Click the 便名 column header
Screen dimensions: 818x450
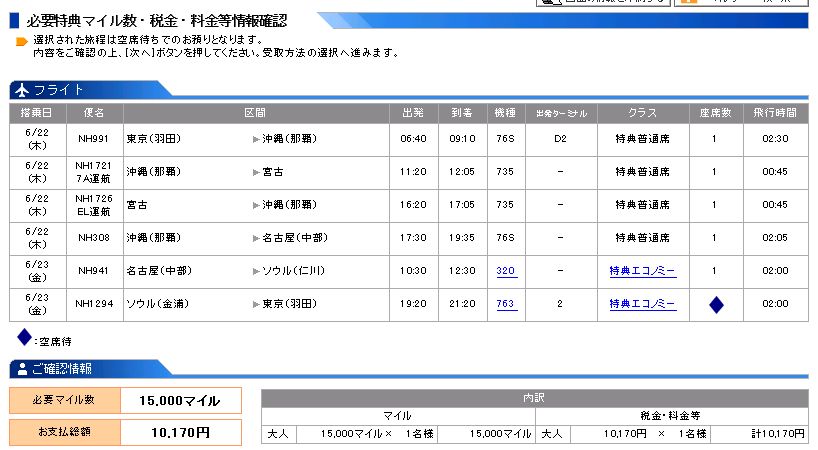coord(94,113)
